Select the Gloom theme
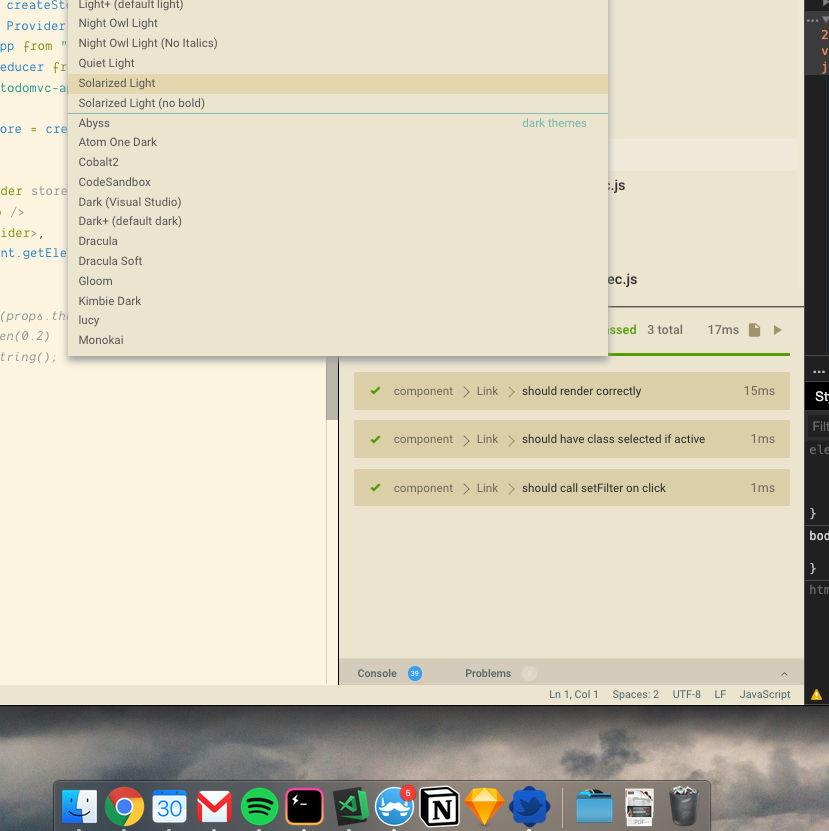Viewport: 829px width, 831px height. pos(338,281)
